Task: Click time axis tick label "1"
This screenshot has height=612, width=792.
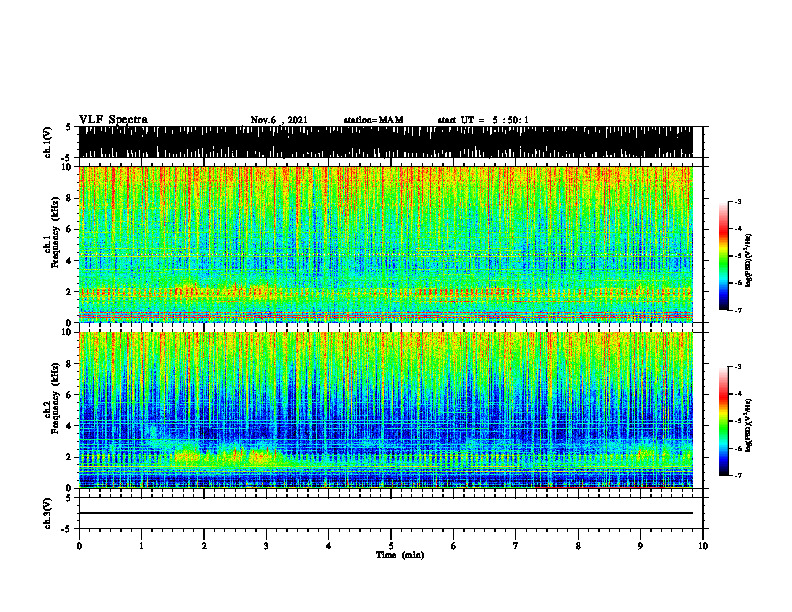Action: [x=141, y=546]
